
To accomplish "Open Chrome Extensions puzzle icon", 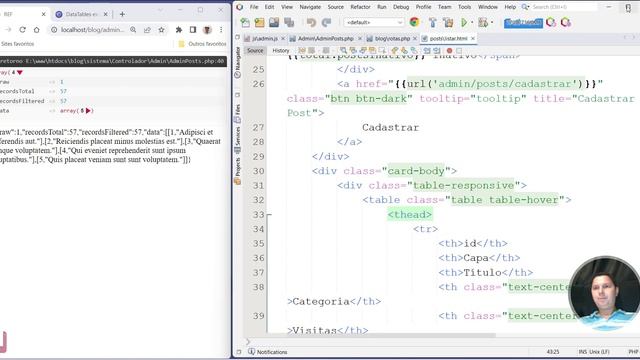I will pos(179,30).
